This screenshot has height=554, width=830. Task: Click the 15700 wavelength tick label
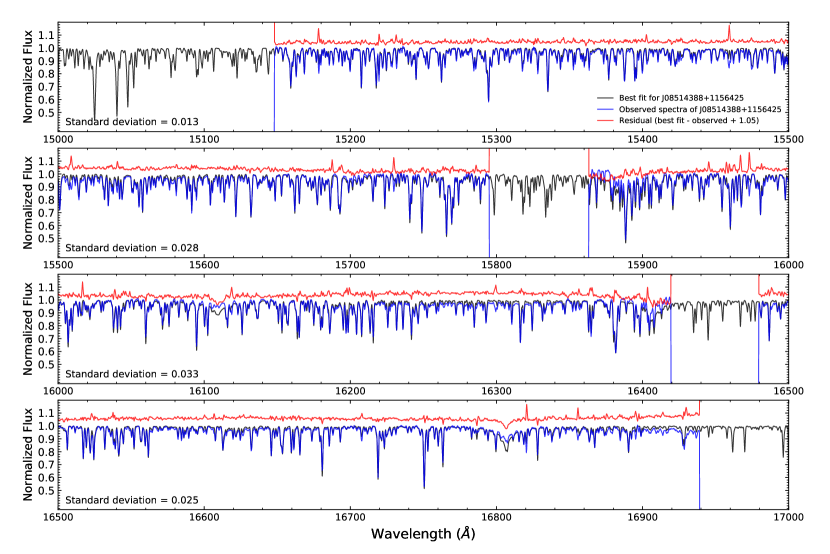click(350, 265)
